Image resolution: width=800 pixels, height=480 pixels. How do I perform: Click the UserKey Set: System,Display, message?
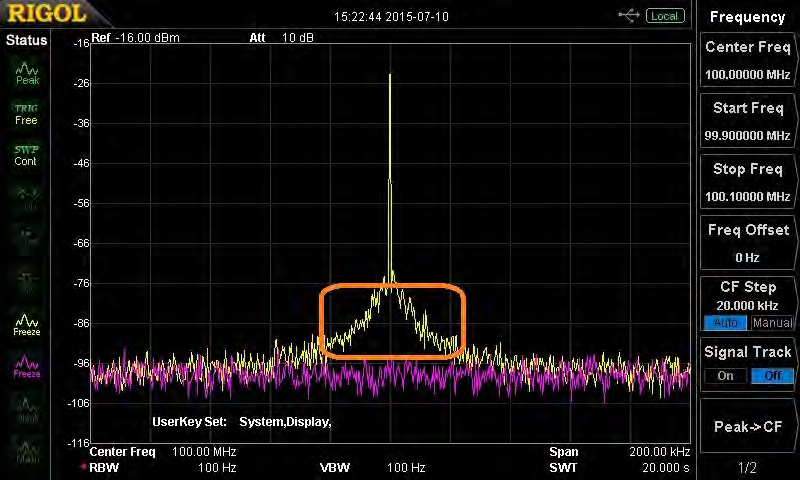242,422
